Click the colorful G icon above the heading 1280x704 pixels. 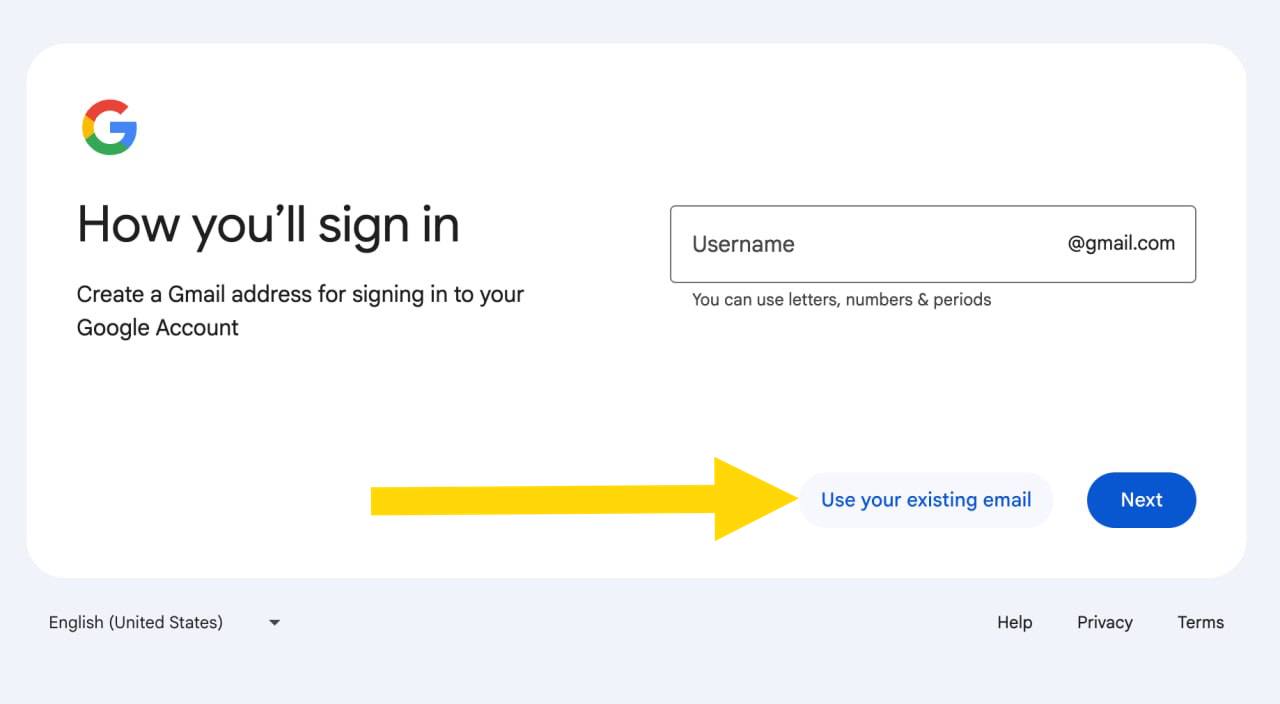(x=110, y=126)
